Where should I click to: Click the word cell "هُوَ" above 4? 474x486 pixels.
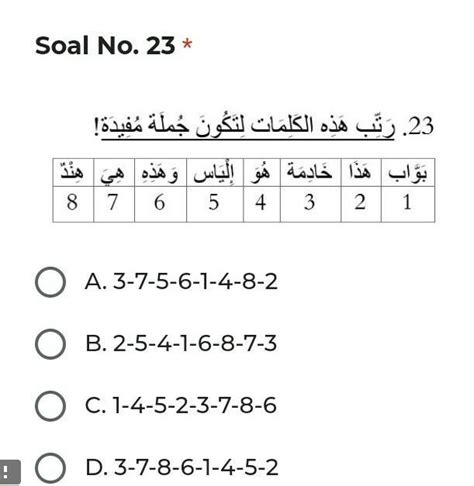[262, 172]
